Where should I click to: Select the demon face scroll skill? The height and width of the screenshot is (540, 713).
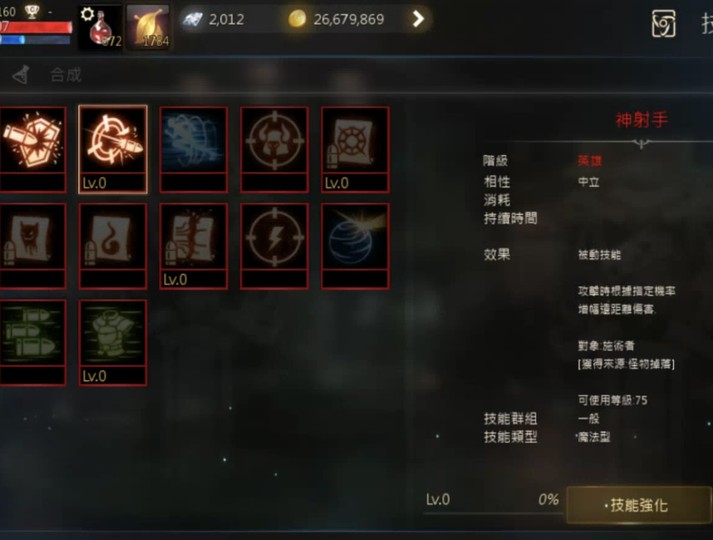click(x=32, y=246)
